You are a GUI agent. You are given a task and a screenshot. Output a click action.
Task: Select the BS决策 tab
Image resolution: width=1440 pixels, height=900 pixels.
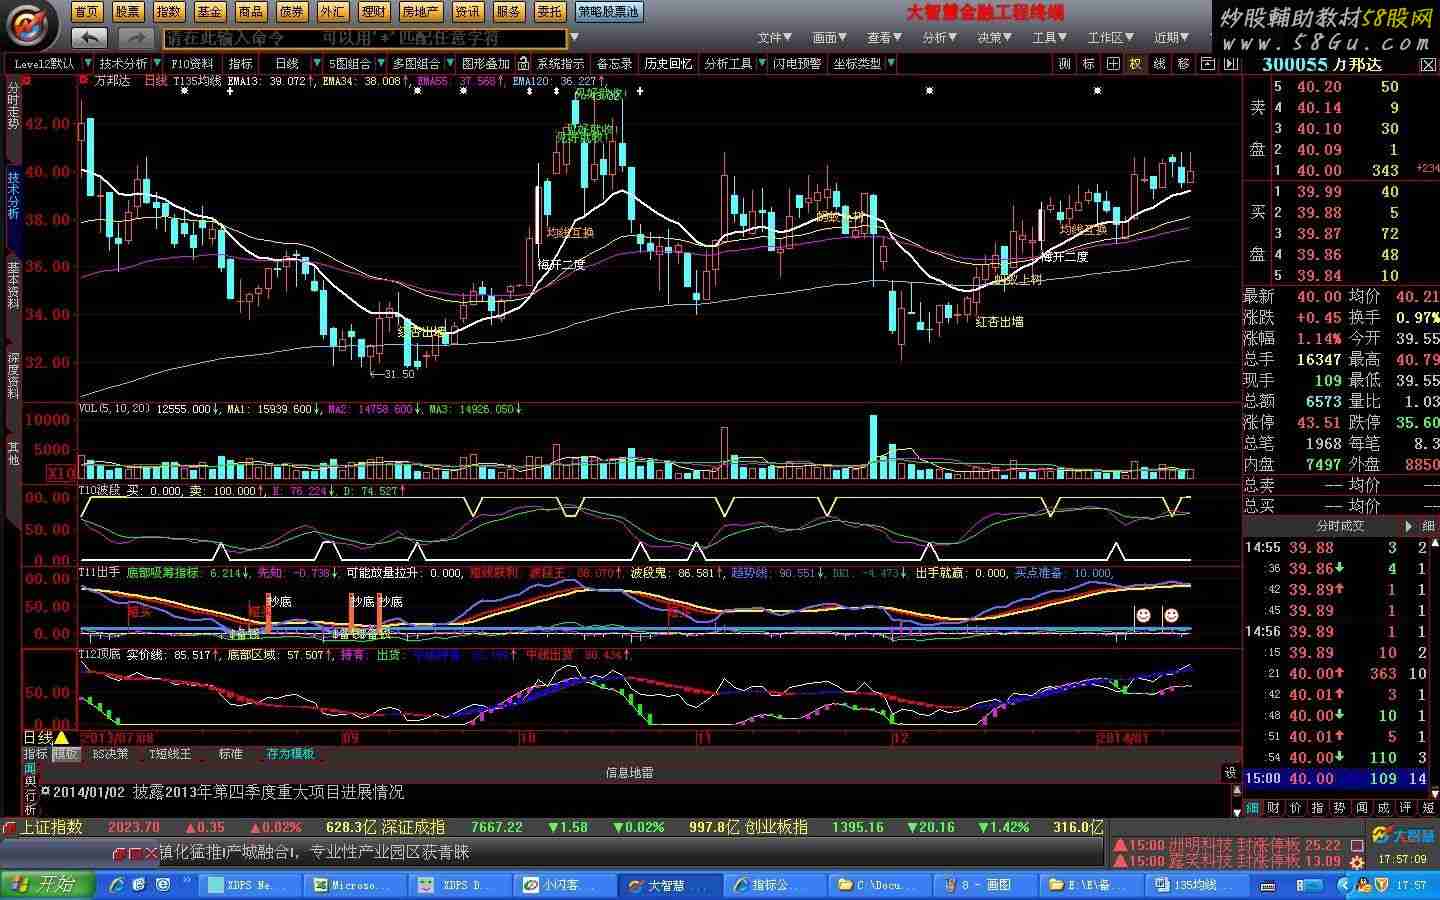pos(110,754)
